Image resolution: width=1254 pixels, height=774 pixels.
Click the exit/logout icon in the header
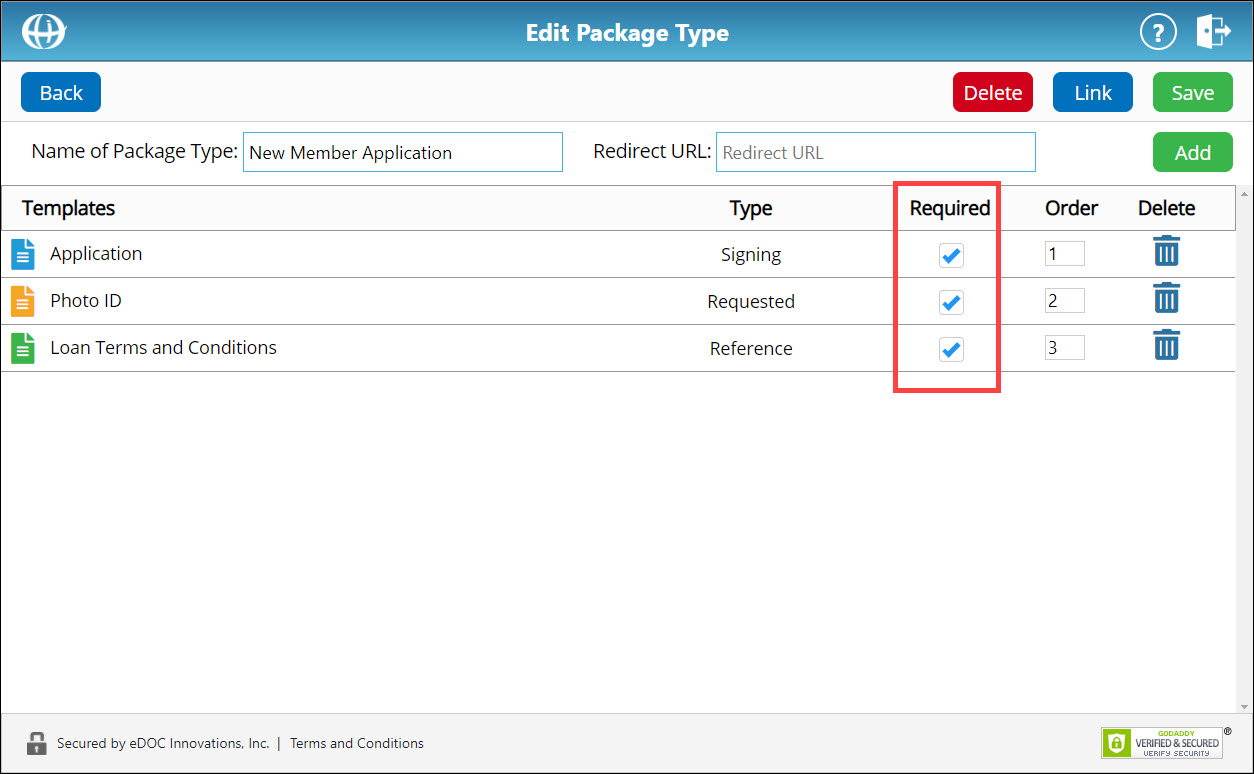coord(1213,31)
